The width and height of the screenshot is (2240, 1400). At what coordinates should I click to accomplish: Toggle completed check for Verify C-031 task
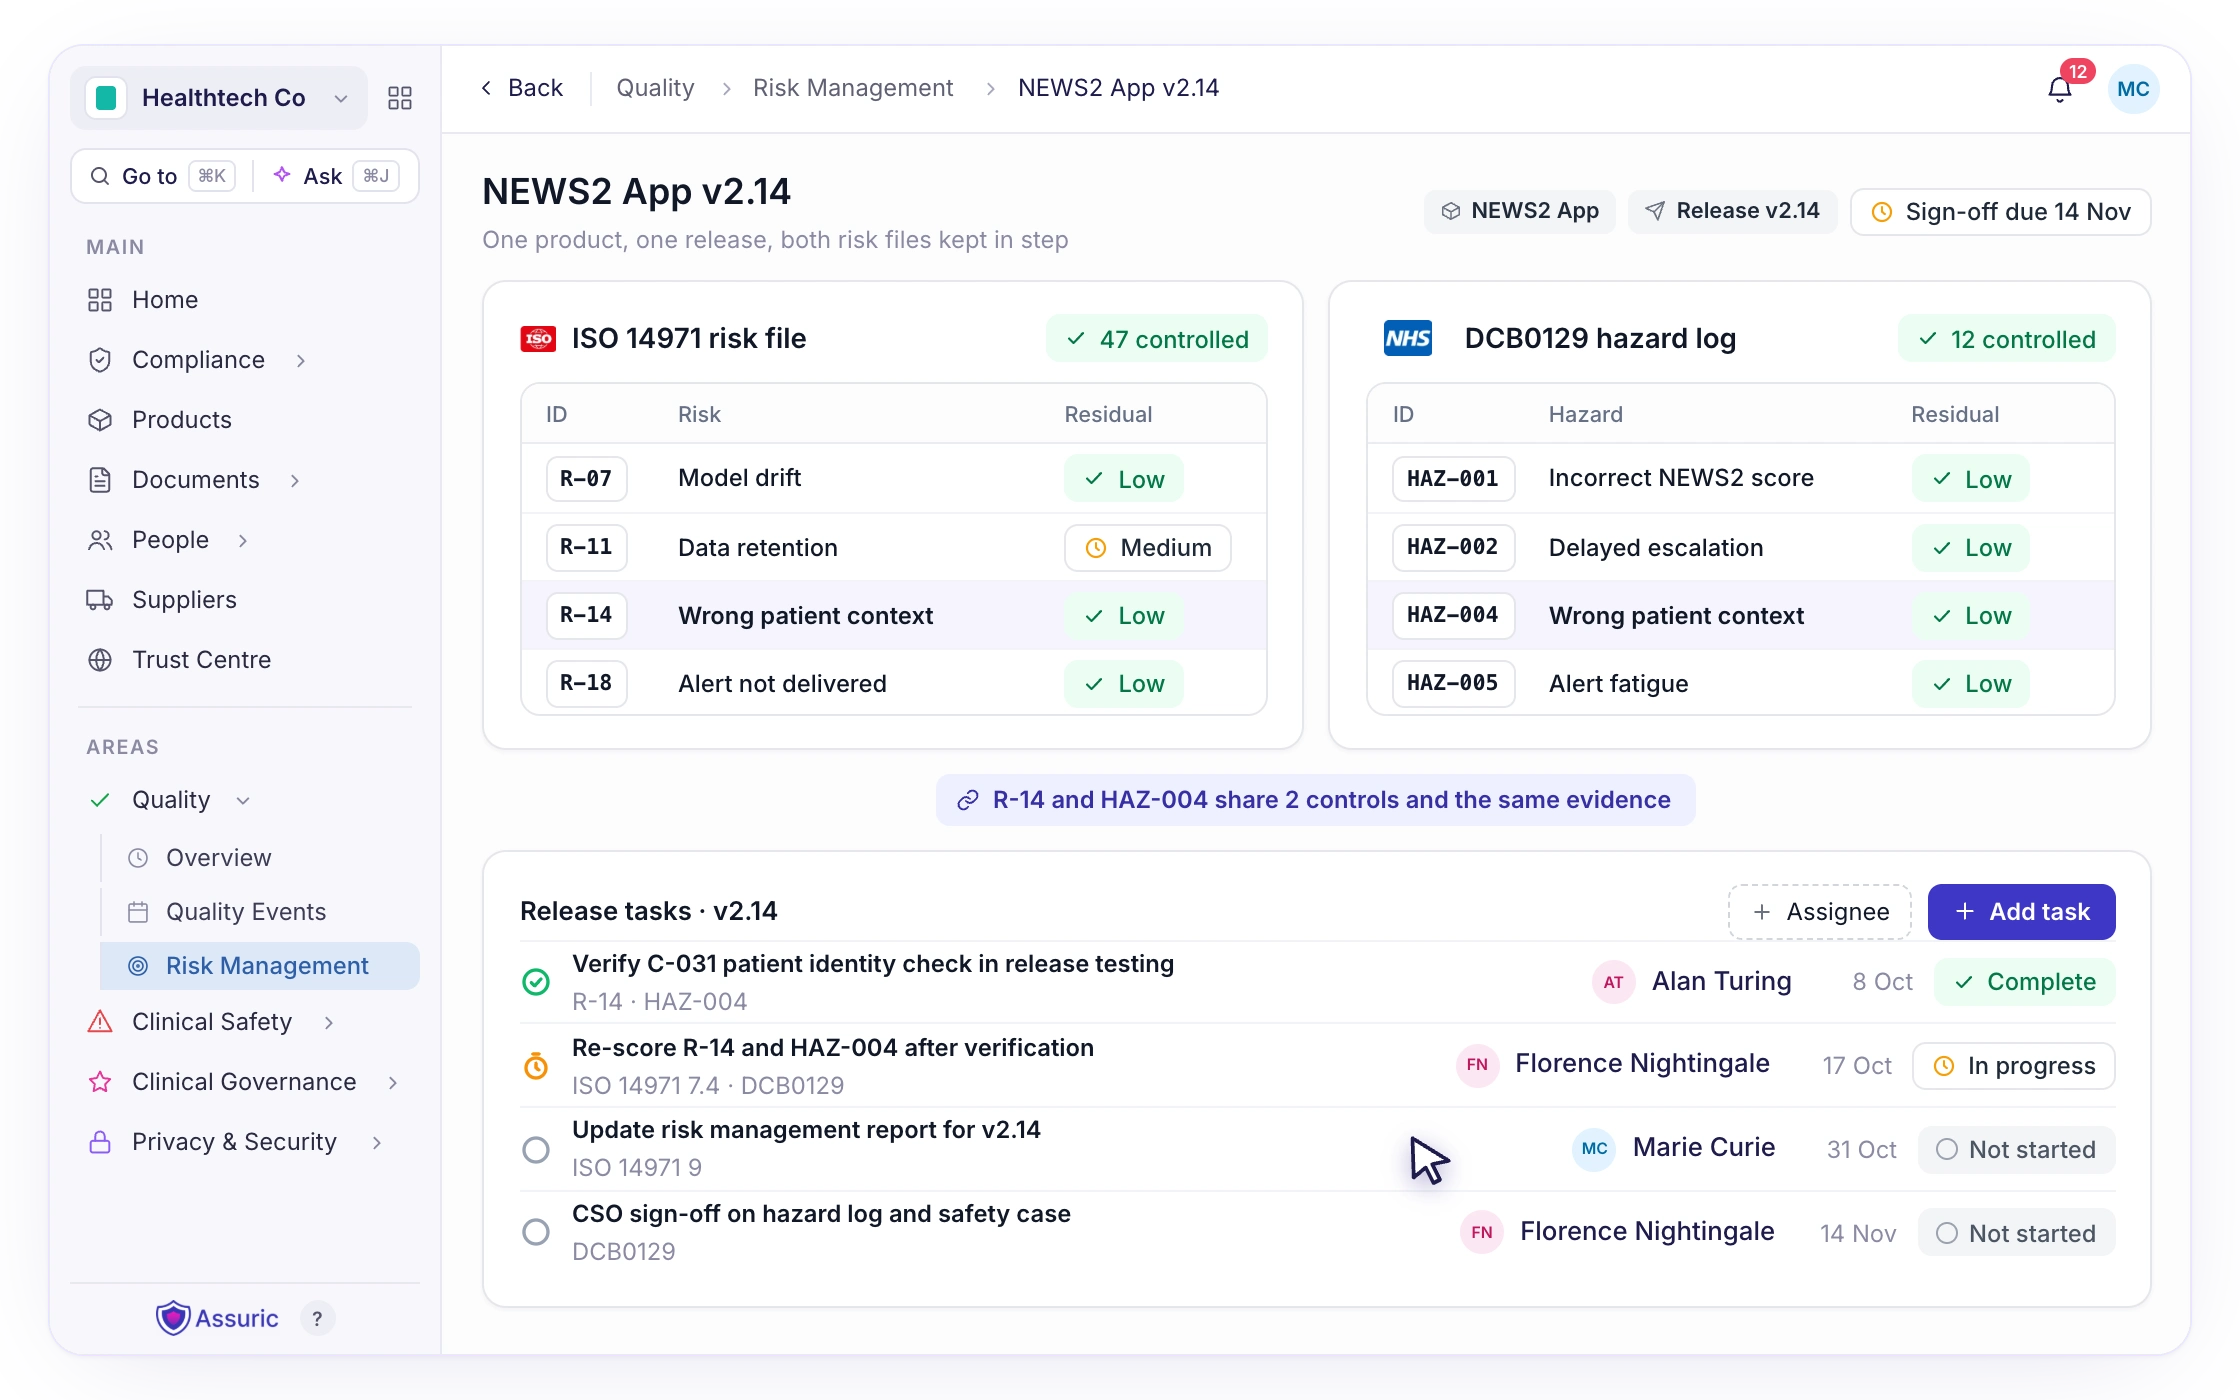(x=536, y=982)
